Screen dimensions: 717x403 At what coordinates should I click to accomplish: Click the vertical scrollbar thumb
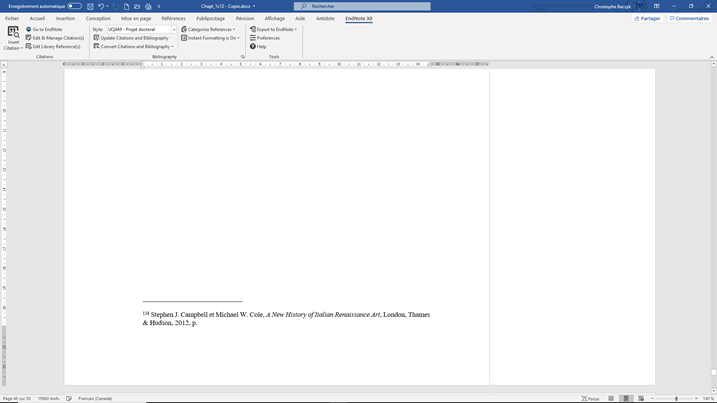click(x=713, y=372)
